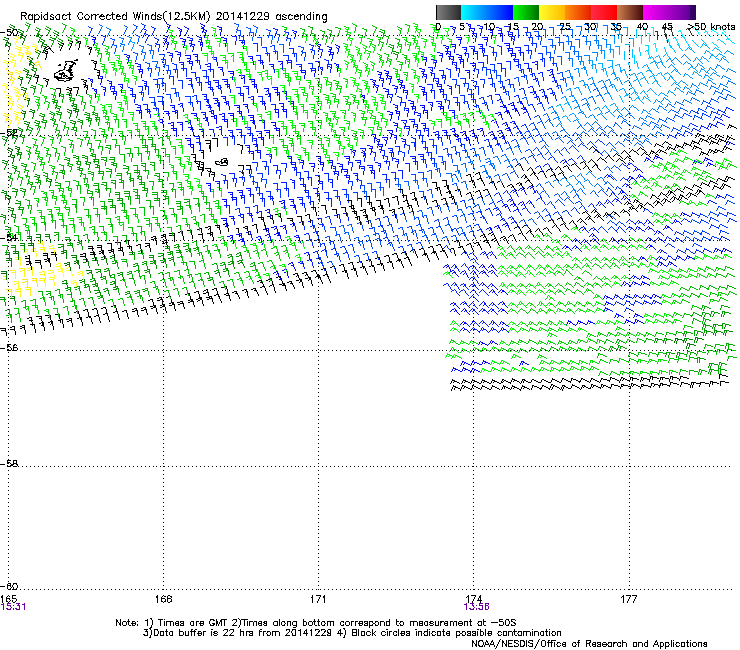
Task: Click the 174 longitude axis label
Action: click(473, 599)
